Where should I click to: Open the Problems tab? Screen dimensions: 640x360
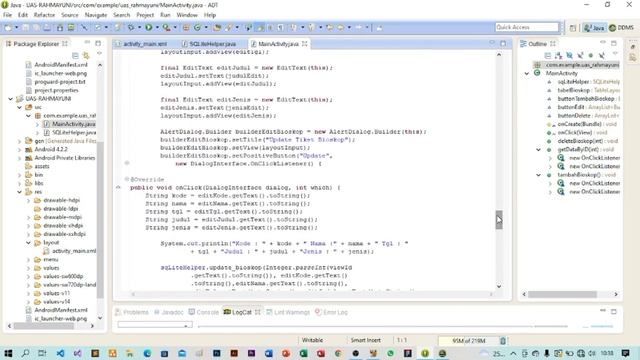(132, 312)
